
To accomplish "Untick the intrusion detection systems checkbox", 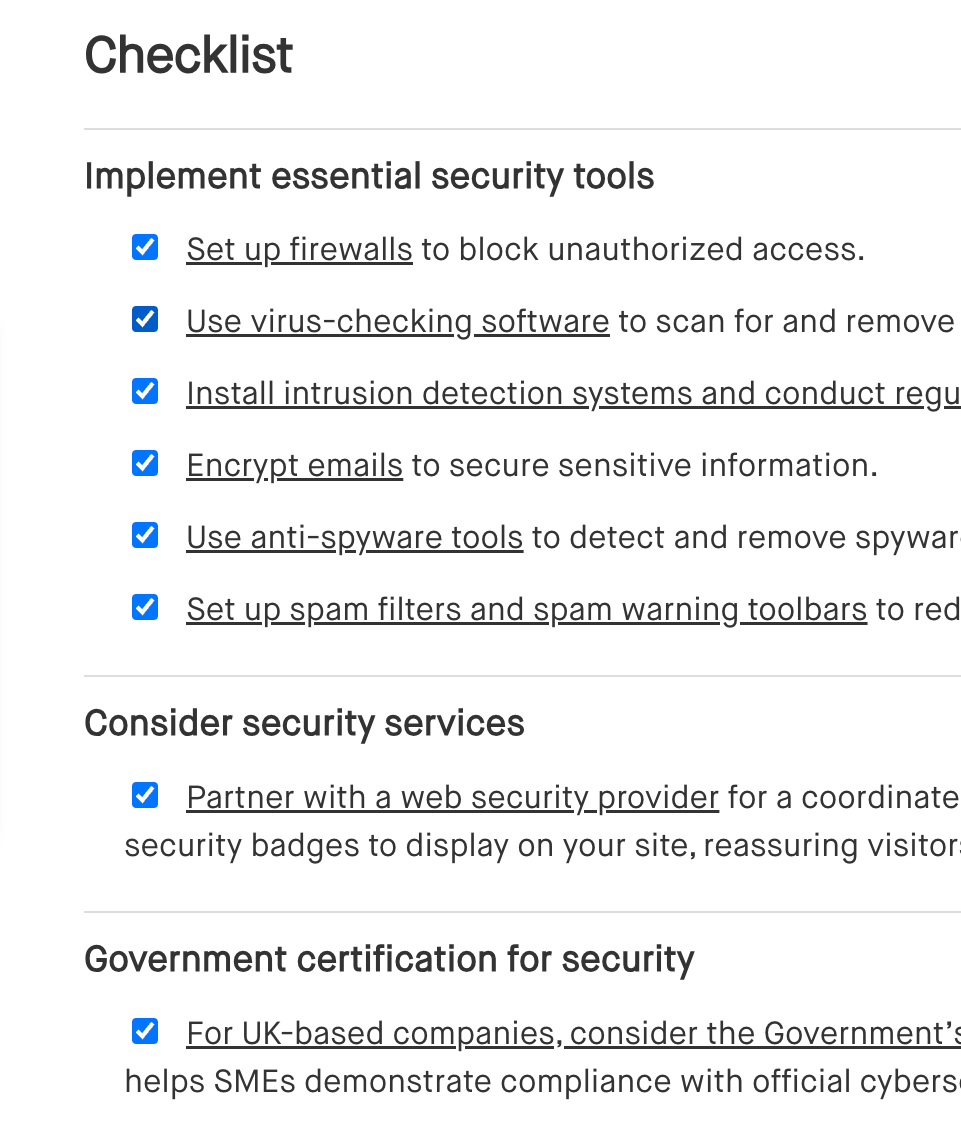I will pos(145,391).
